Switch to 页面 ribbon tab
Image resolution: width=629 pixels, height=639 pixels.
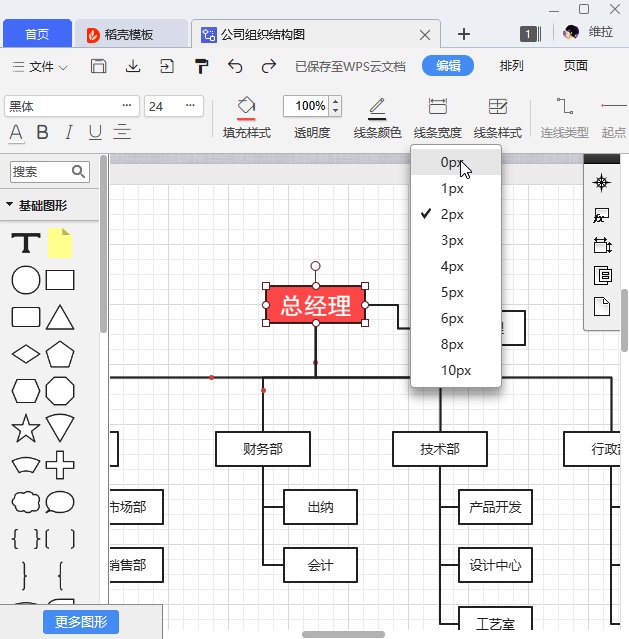click(x=575, y=66)
